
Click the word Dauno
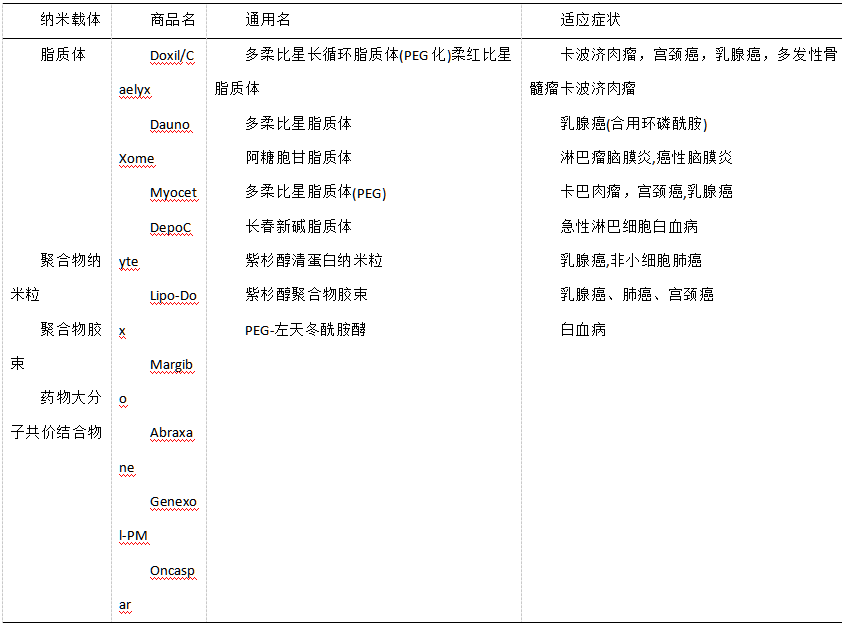point(170,125)
